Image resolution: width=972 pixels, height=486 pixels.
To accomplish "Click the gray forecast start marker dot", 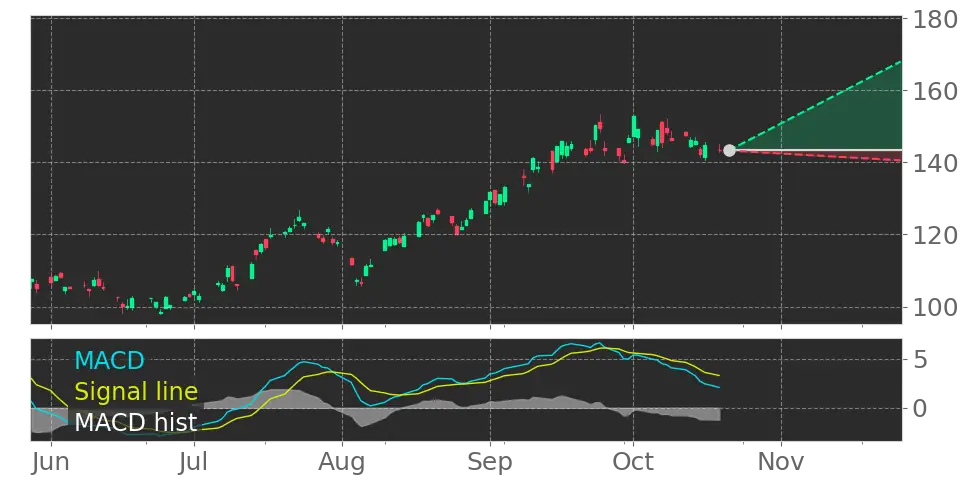I will 730,151.
